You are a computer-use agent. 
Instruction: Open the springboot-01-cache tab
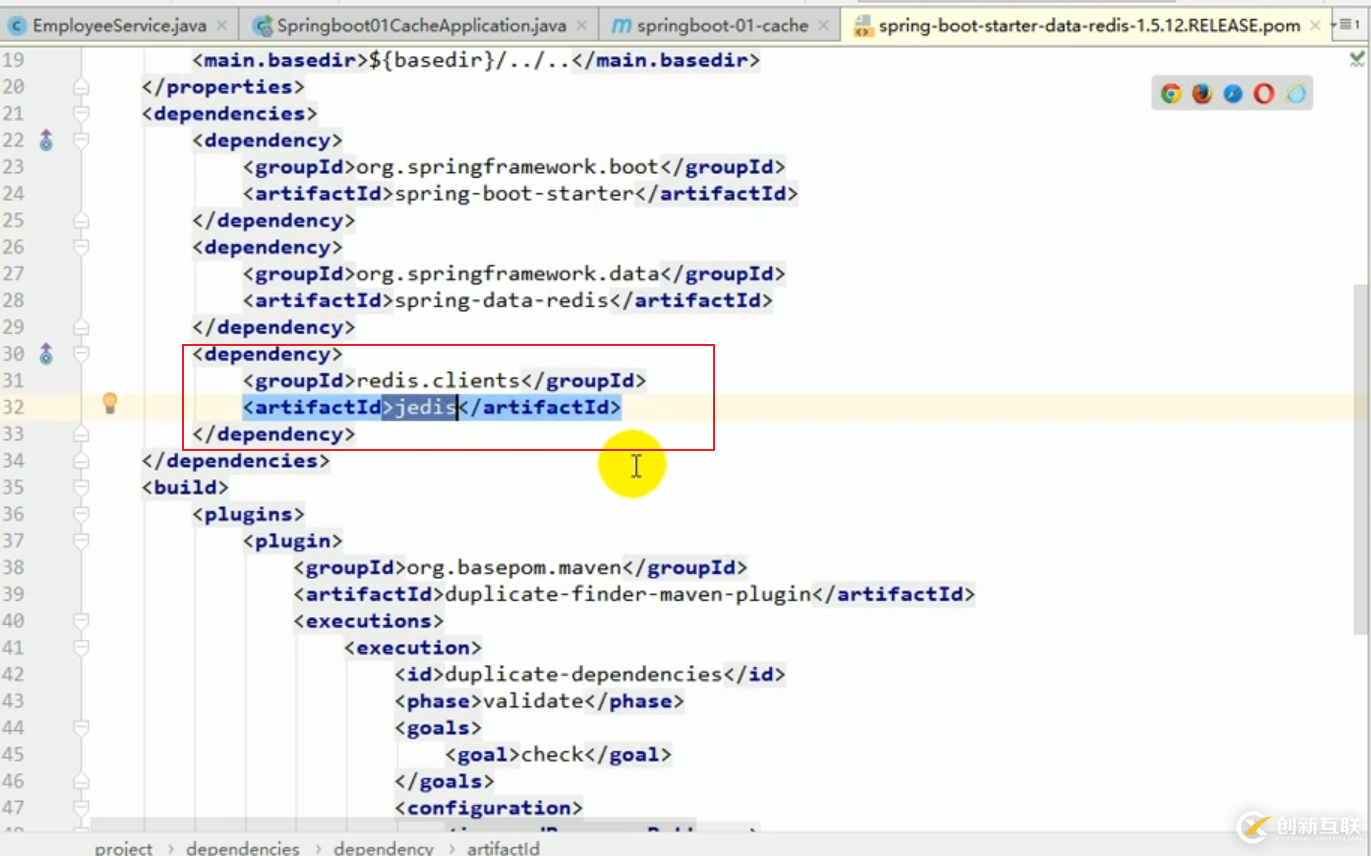[721, 25]
